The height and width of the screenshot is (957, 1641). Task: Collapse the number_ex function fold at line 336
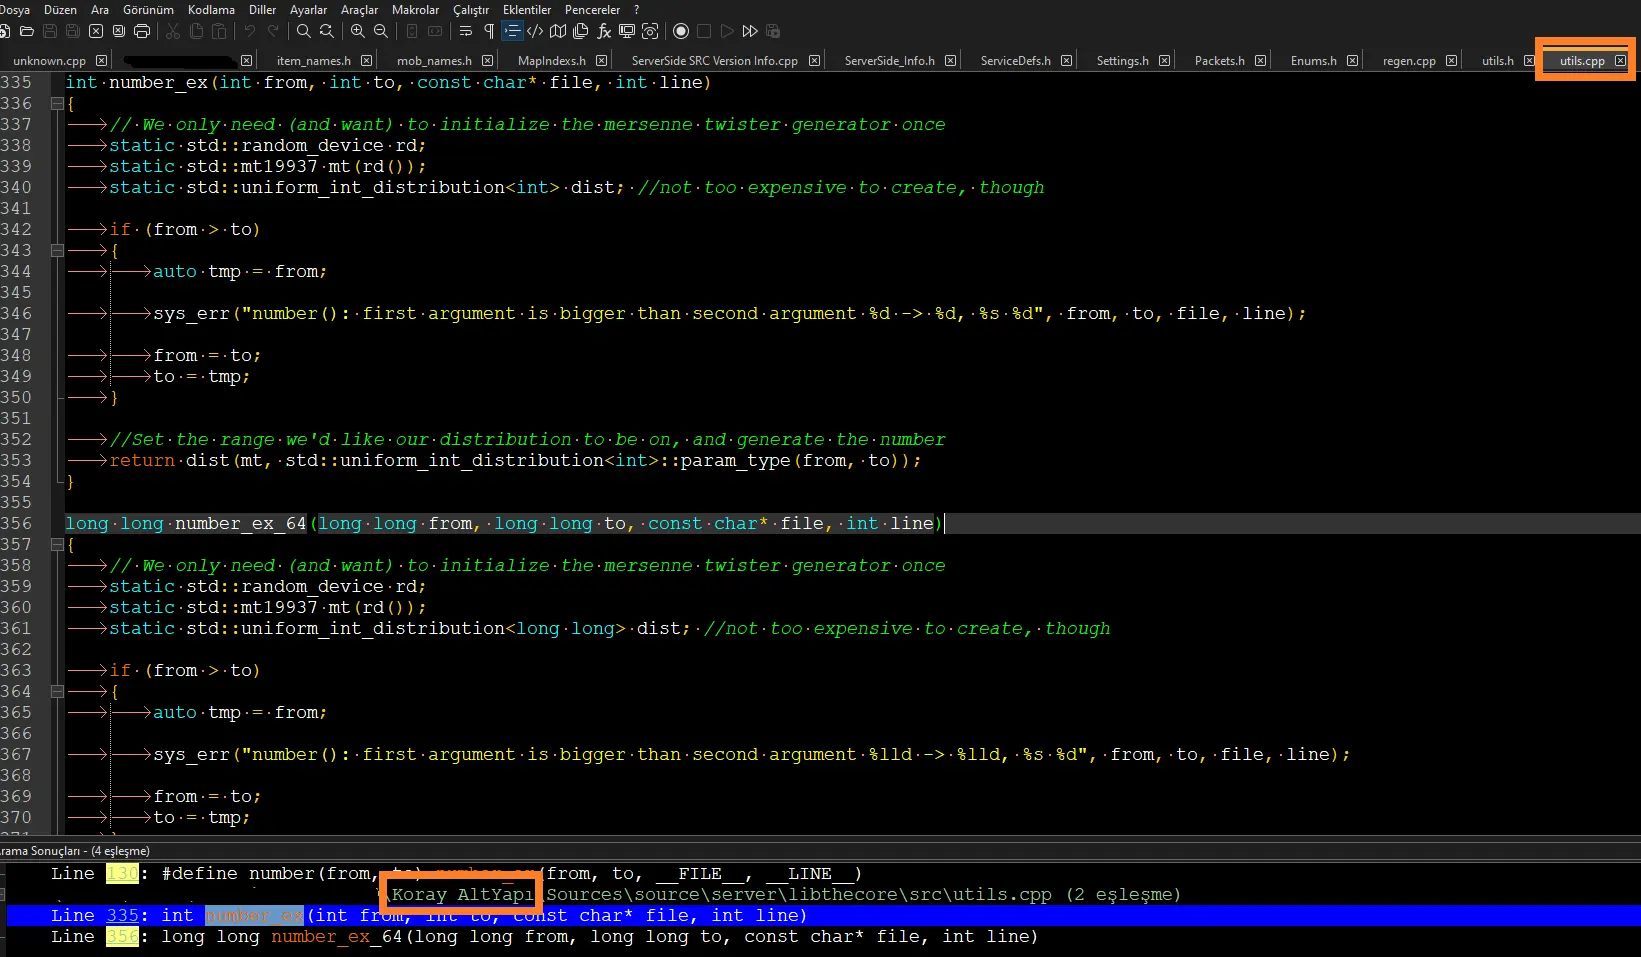point(57,104)
